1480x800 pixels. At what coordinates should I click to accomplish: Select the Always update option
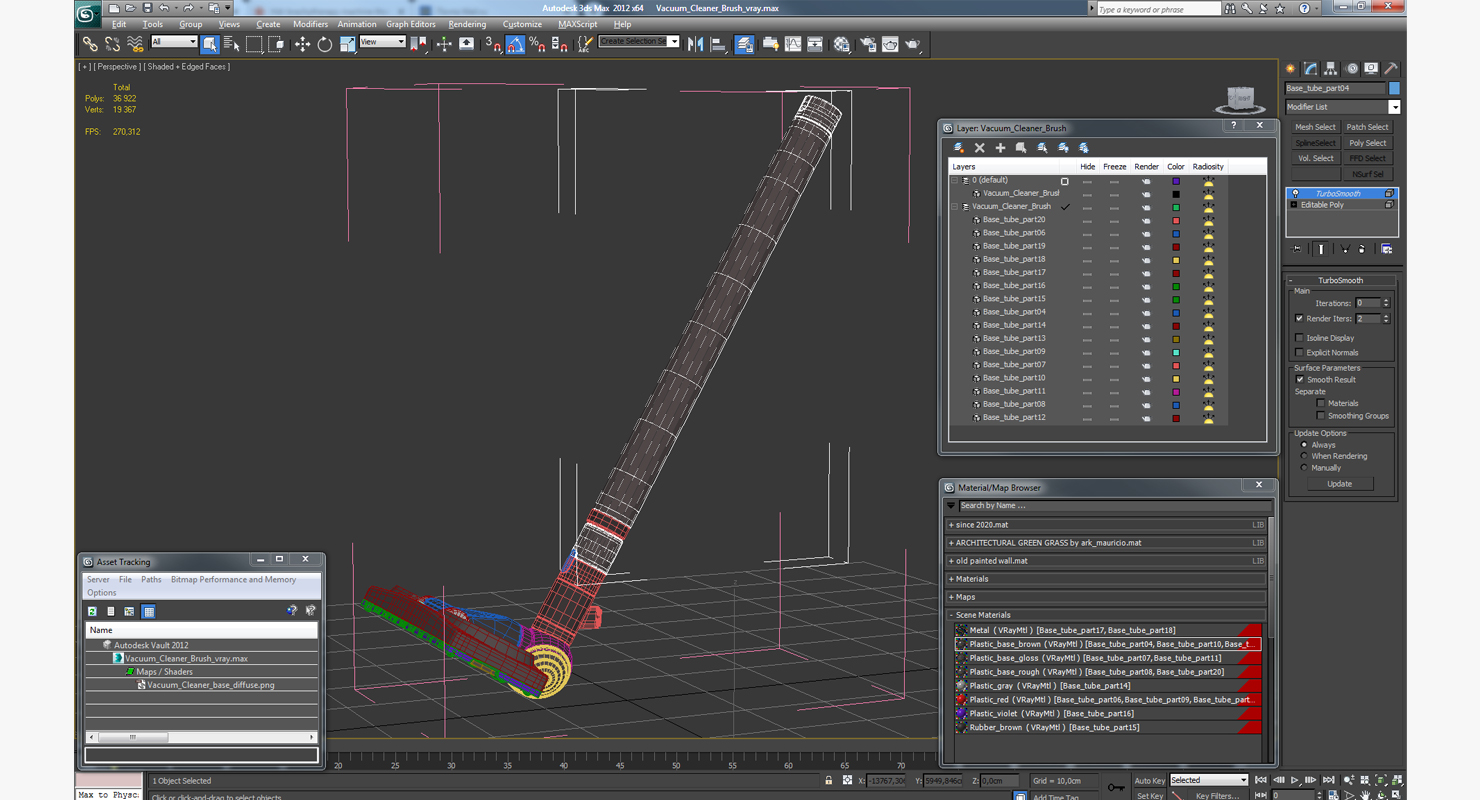1304,445
